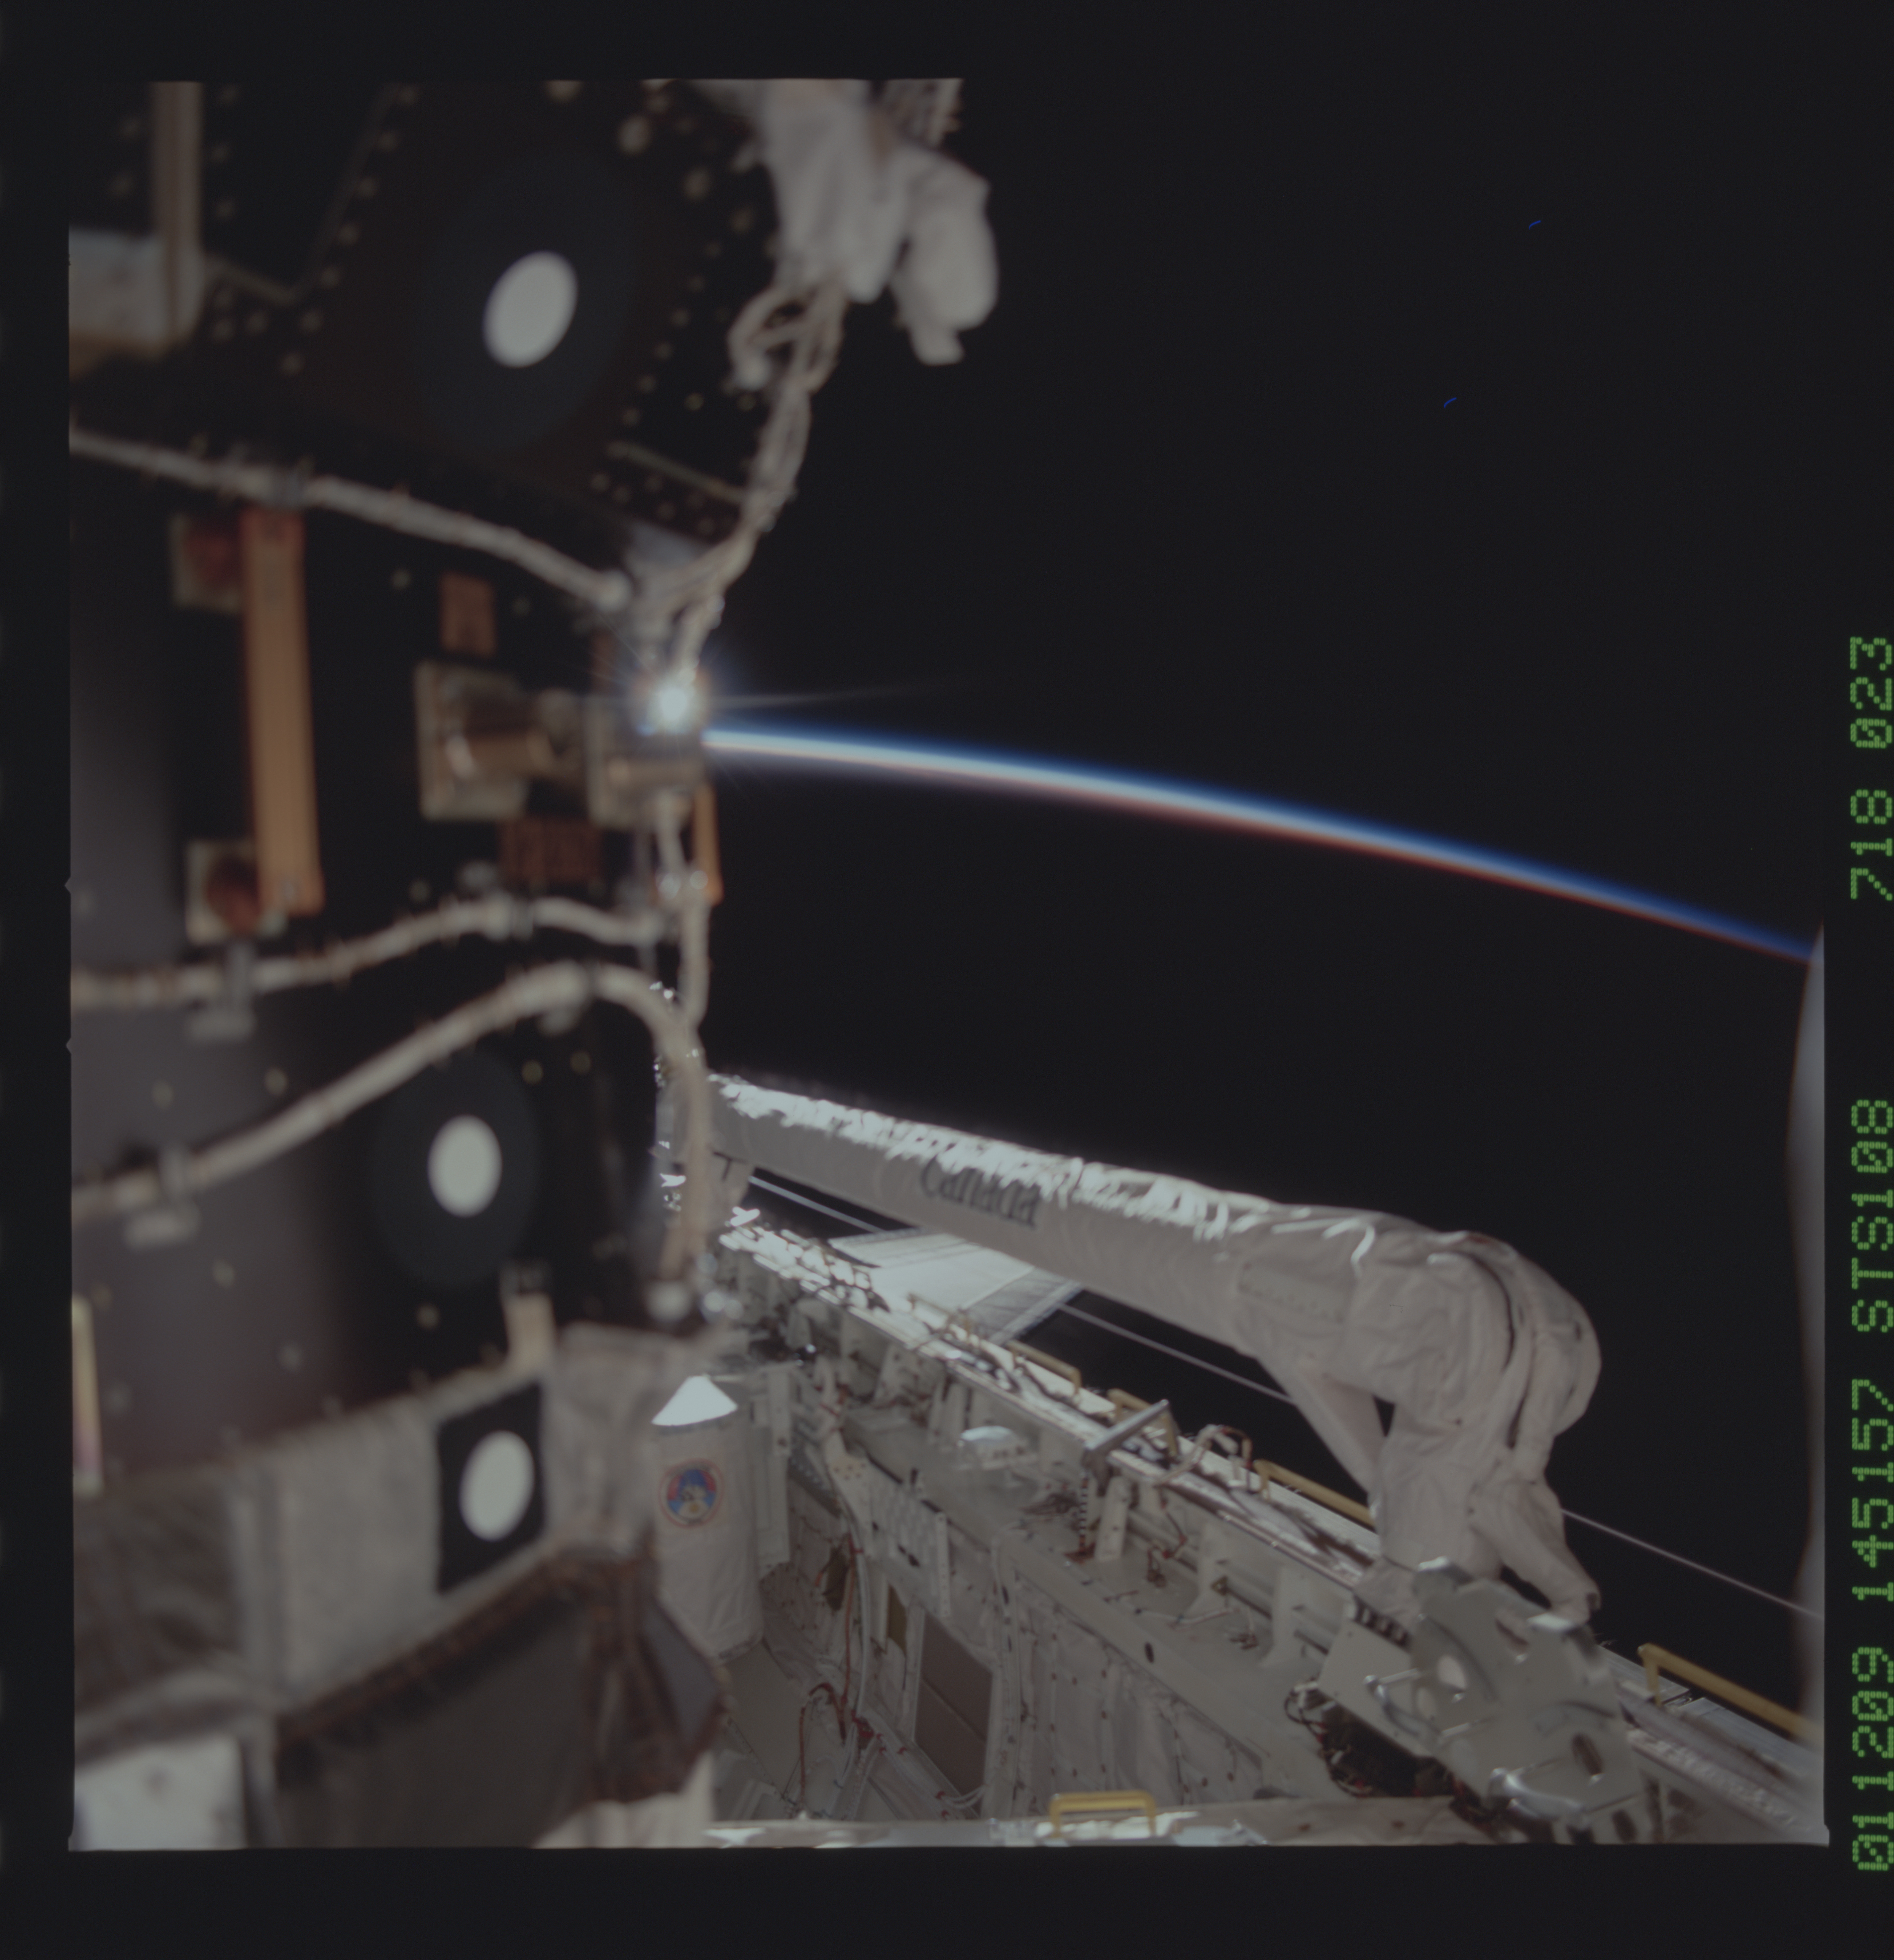The image size is (1894, 1960).
Task: Click the green 145157 time stamp
Action: click(1872, 1490)
